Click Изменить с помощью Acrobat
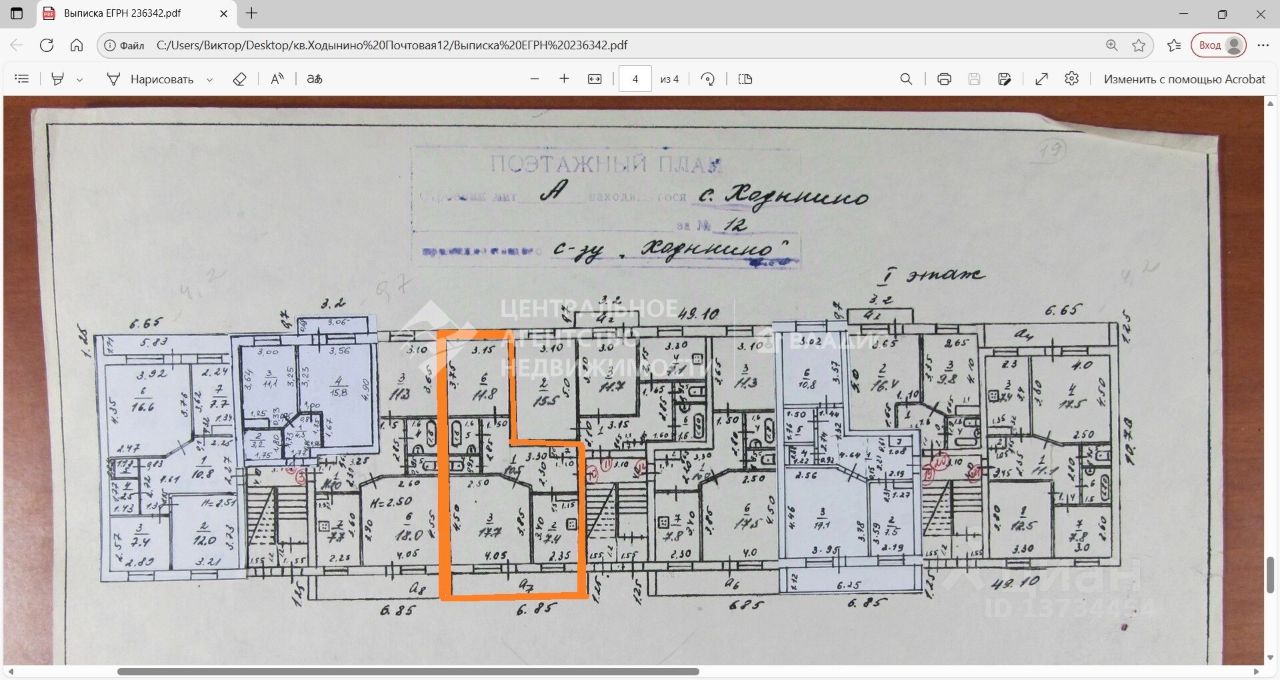Image resolution: width=1280 pixels, height=680 pixels. [1184, 79]
